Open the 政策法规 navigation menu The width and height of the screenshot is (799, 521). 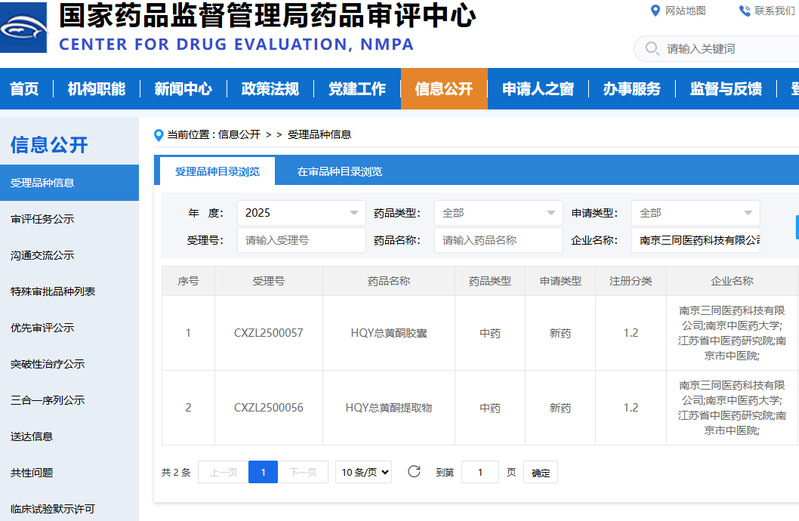(x=270, y=89)
